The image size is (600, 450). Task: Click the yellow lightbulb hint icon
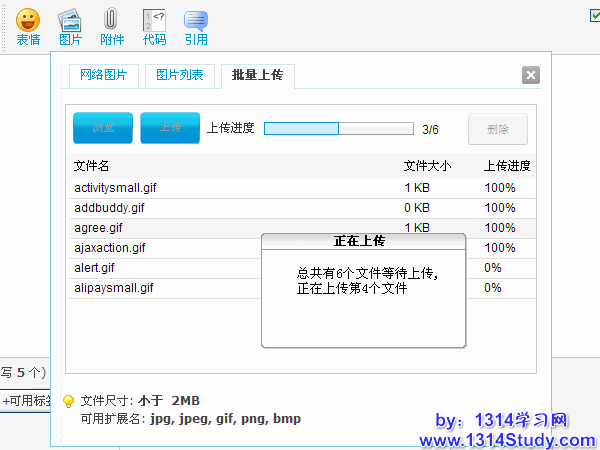[x=69, y=401]
